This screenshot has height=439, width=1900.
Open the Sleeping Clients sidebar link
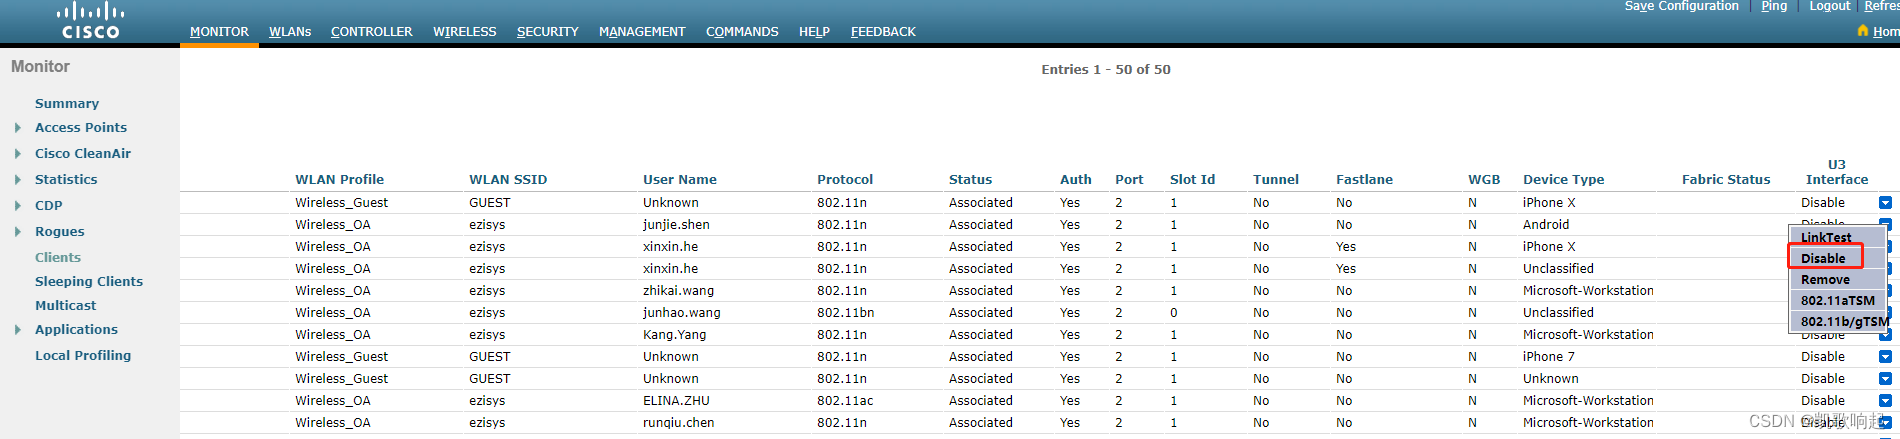[x=89, y=282]
